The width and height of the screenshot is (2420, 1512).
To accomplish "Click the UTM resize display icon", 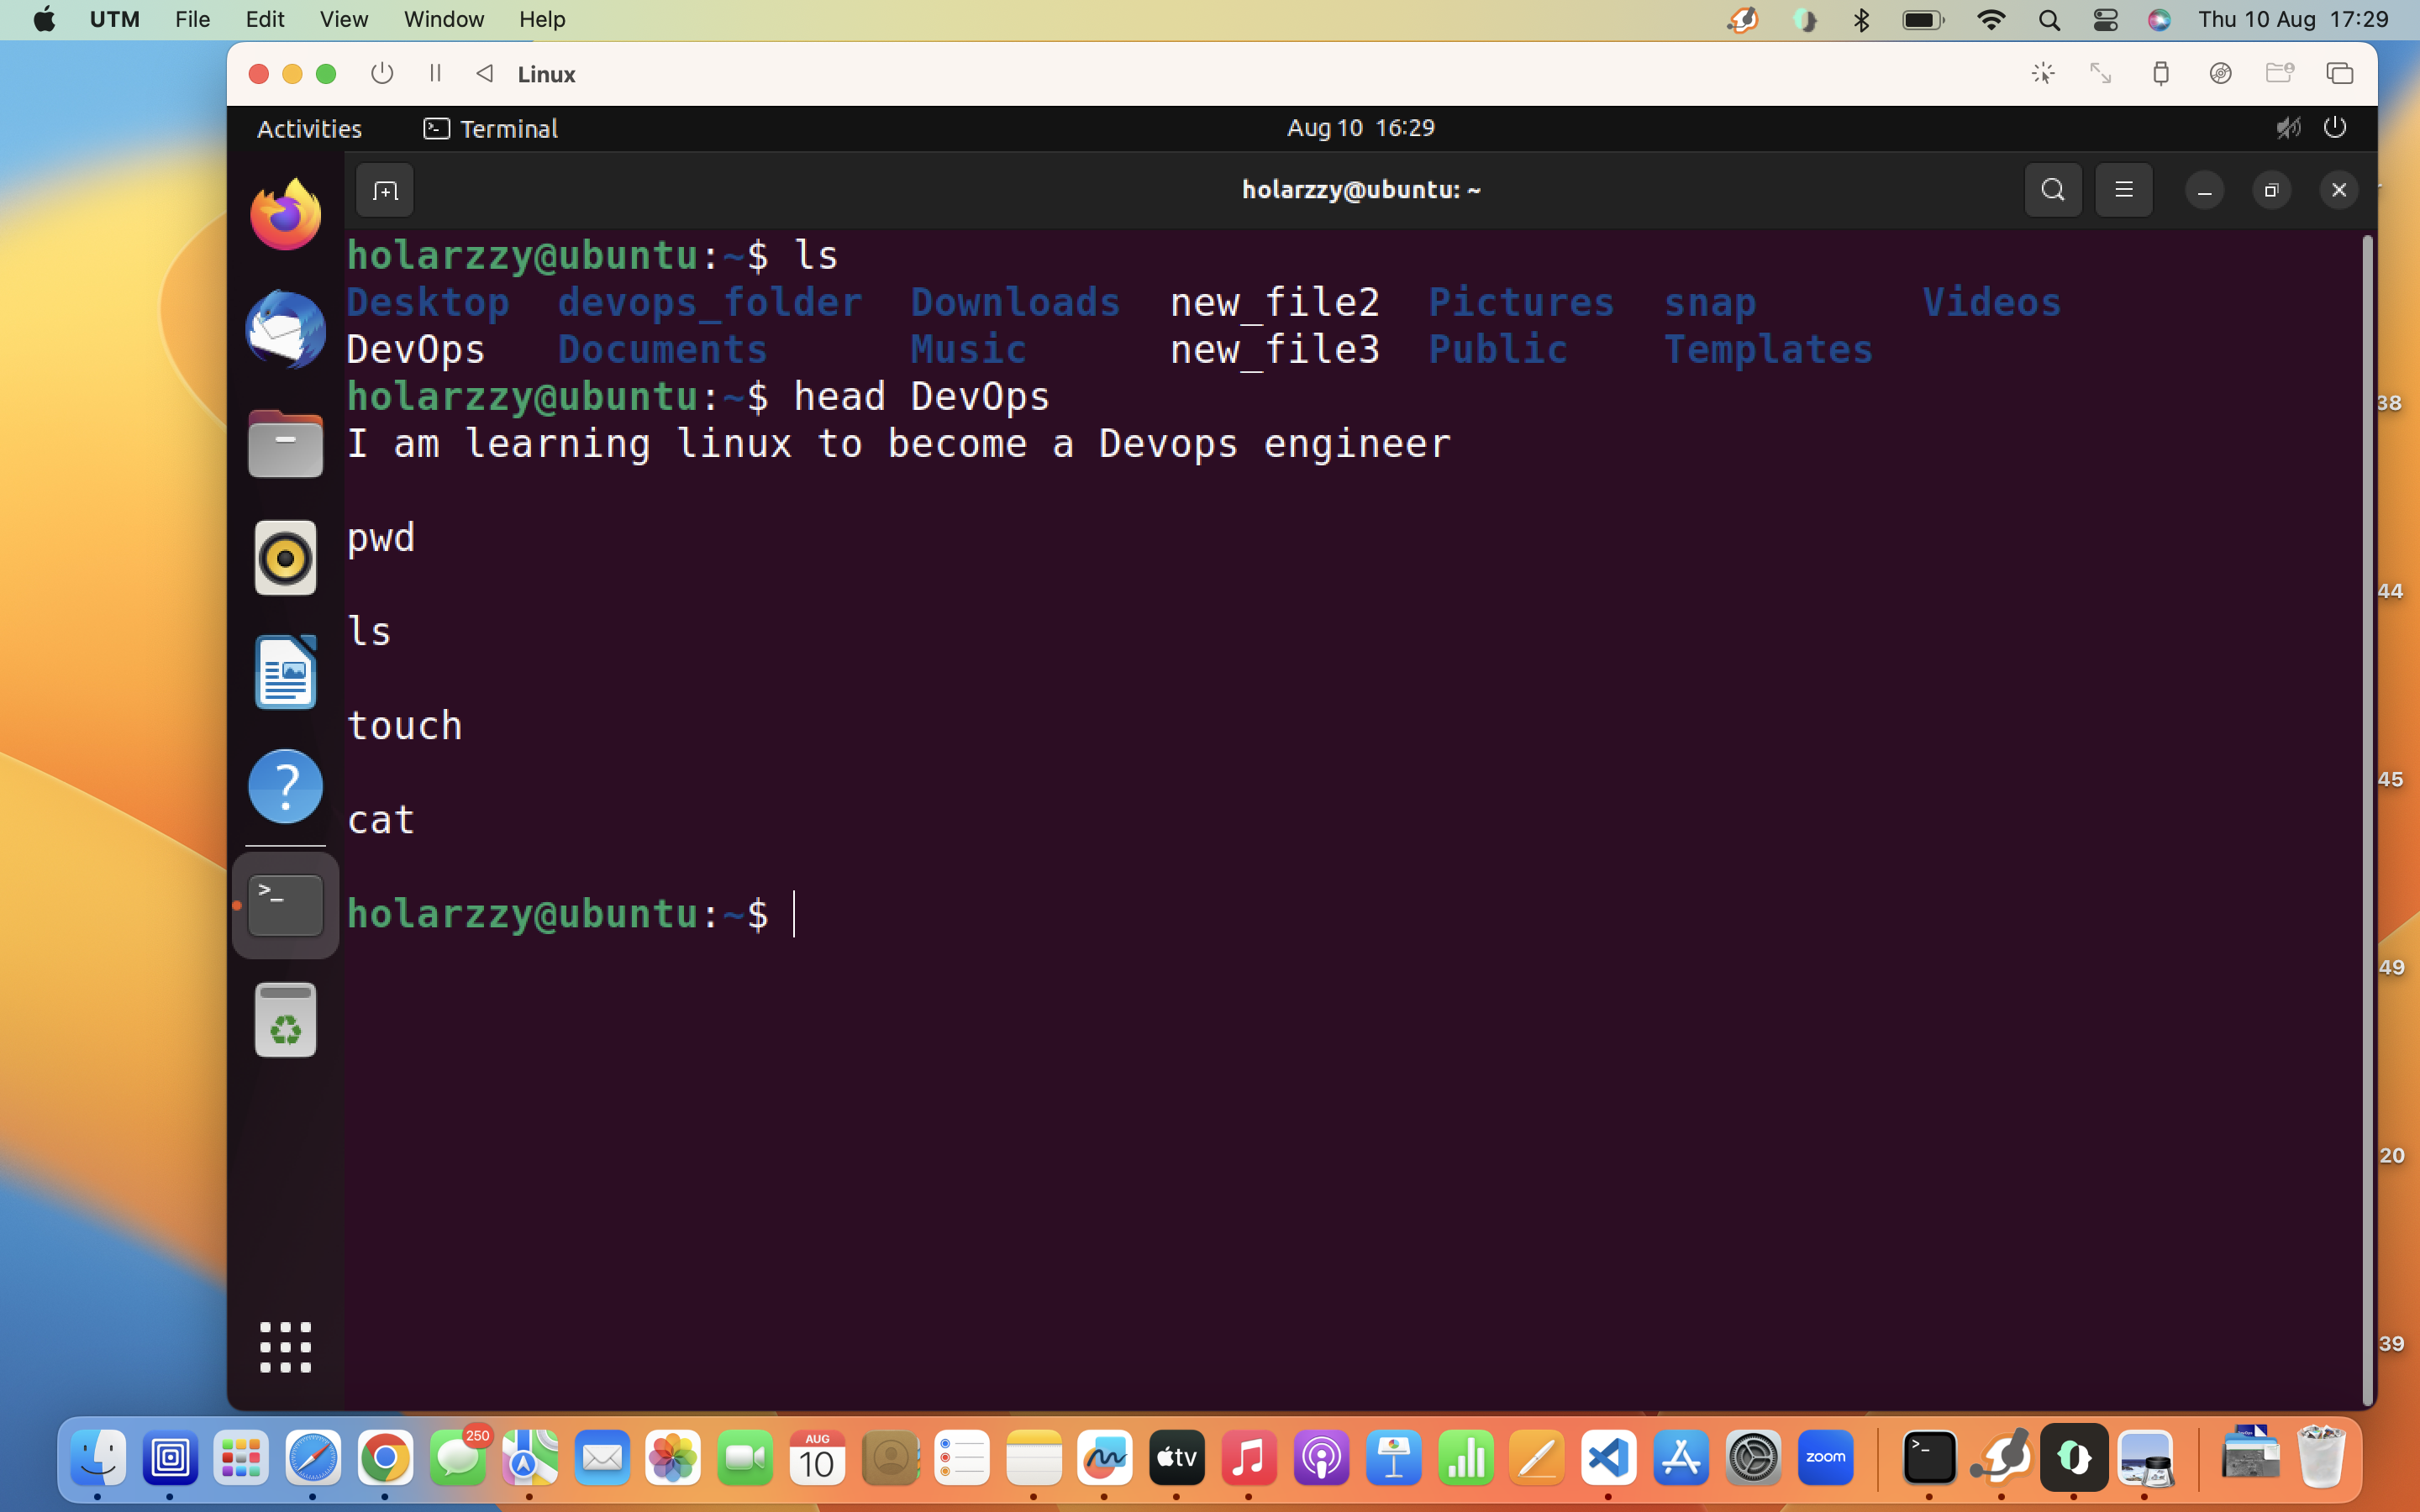I will [2101, 74].
